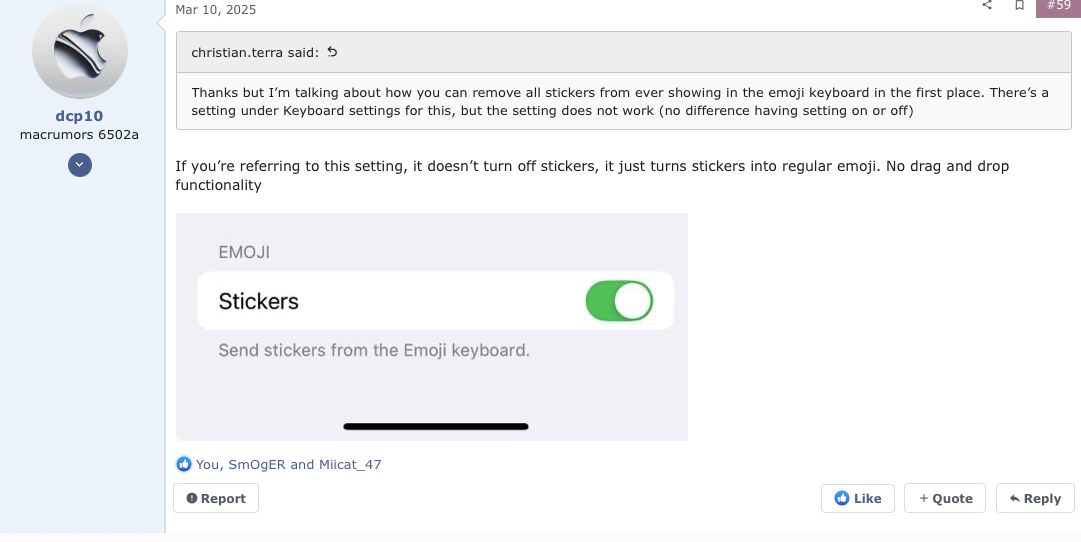
Task: Click "You" in the reactions list
Action: click(207, 464)
